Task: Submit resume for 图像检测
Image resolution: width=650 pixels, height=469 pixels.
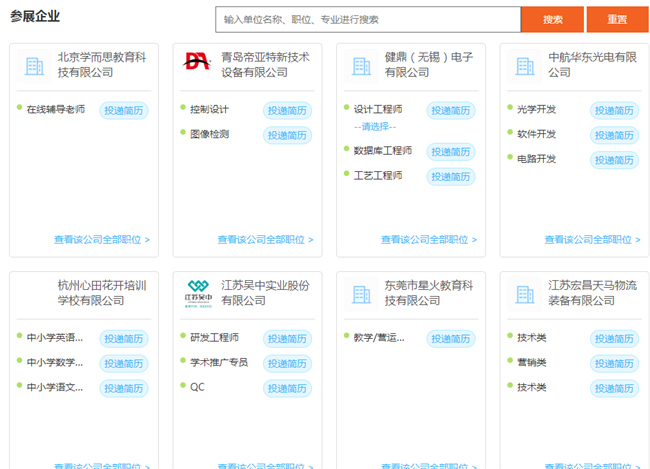Action: pyautogui.click(x=287, y=135)
